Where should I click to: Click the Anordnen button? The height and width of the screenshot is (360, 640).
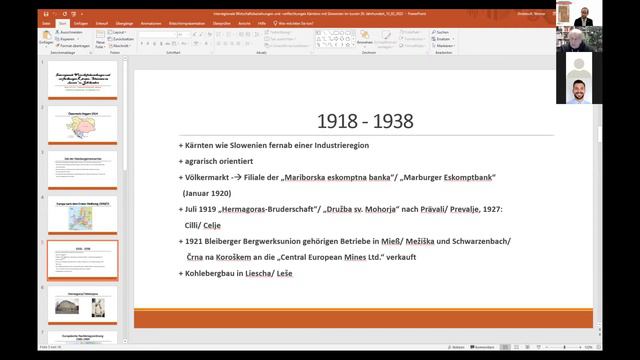[x=364, y=38]
